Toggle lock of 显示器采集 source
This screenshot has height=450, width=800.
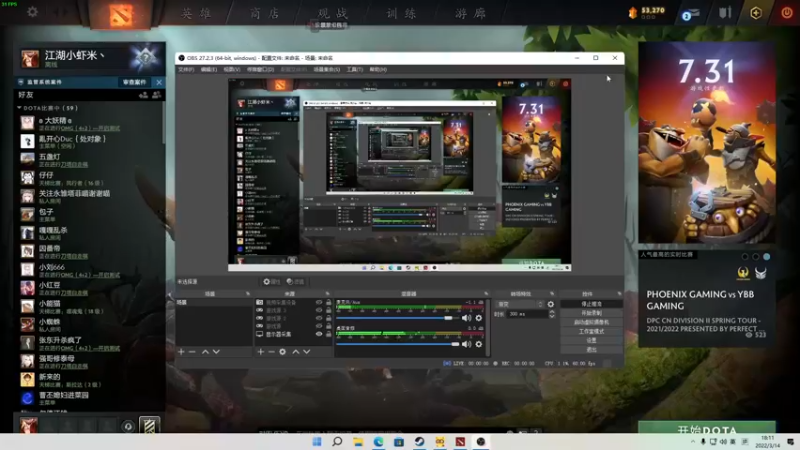pos(329,334)
